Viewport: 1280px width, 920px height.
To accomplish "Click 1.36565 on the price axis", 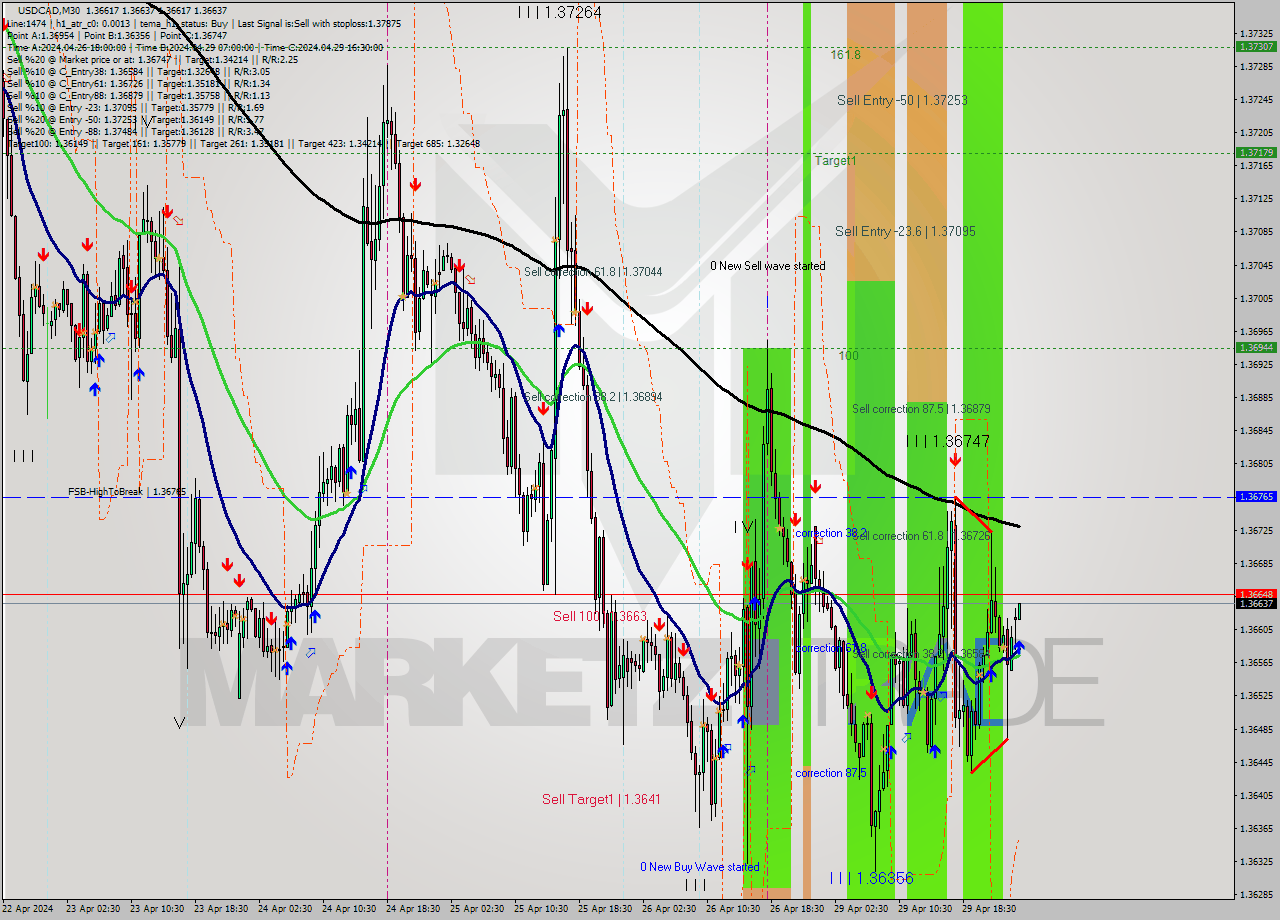I will point(1255,662).
